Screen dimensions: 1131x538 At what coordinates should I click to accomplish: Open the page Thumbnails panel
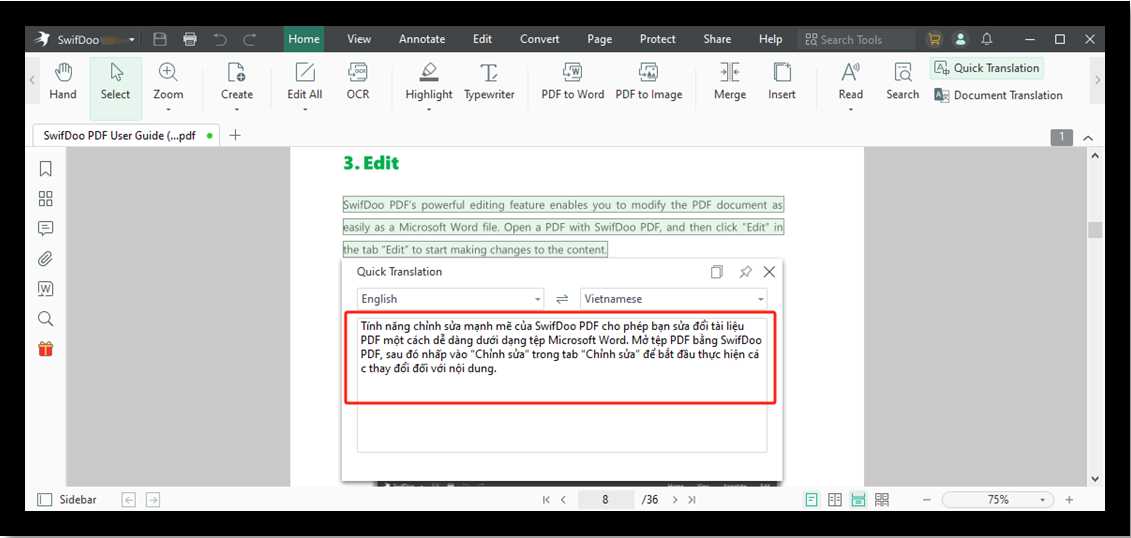(x=45, y=198)
